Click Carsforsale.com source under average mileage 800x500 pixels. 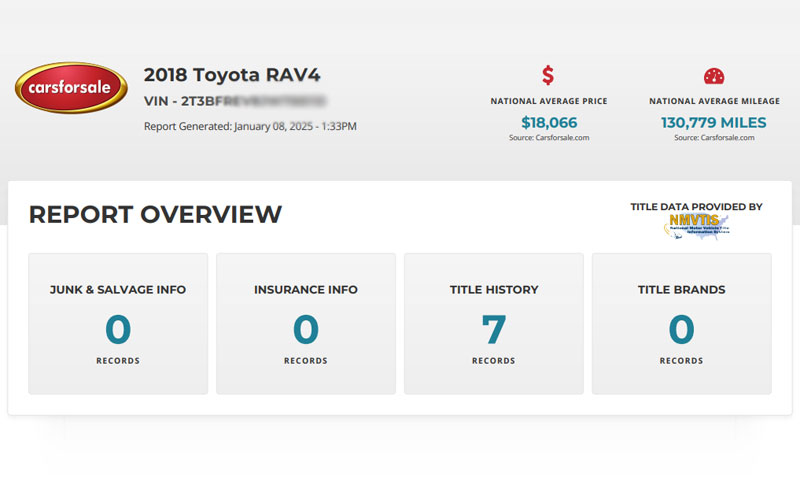coord(713,138)
